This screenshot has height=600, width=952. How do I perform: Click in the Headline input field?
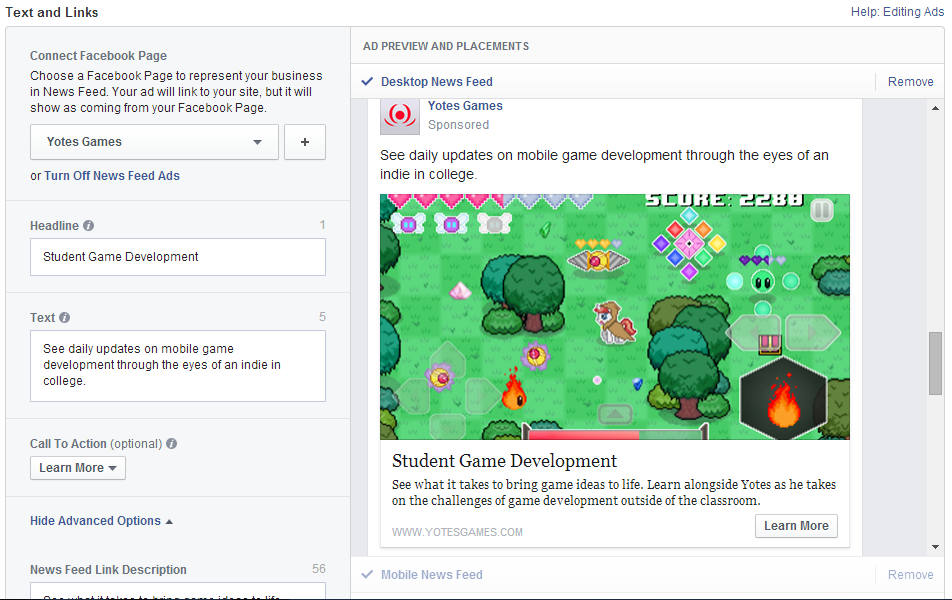coord(178,257)
